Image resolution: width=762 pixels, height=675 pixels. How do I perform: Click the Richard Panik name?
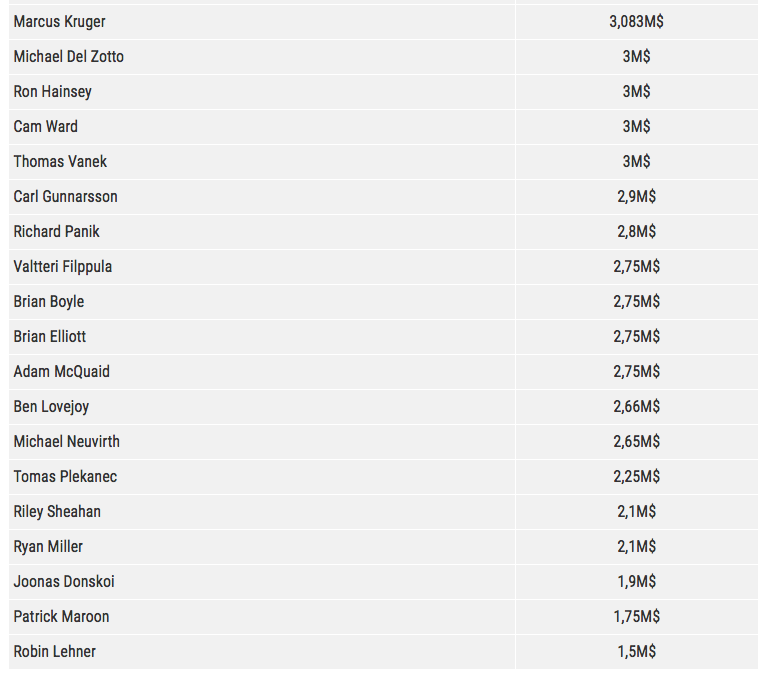tap(57, 231)
